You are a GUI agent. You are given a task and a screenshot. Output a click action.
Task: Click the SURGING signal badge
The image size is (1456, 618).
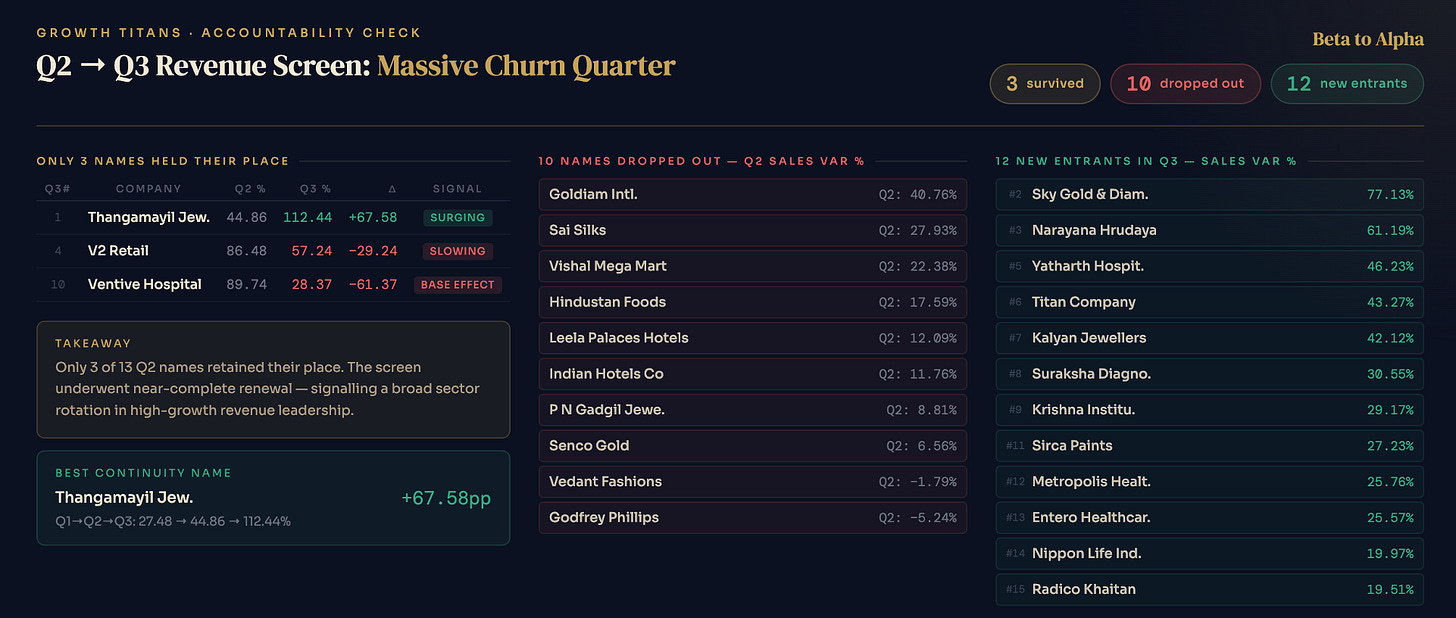click(458, 217)
